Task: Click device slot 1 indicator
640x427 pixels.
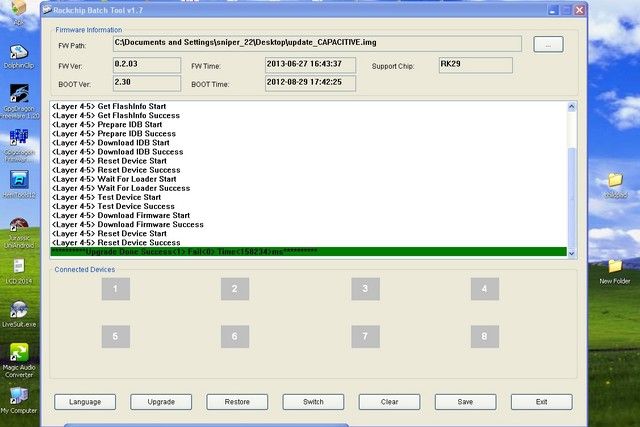Action: pos(115,290)
